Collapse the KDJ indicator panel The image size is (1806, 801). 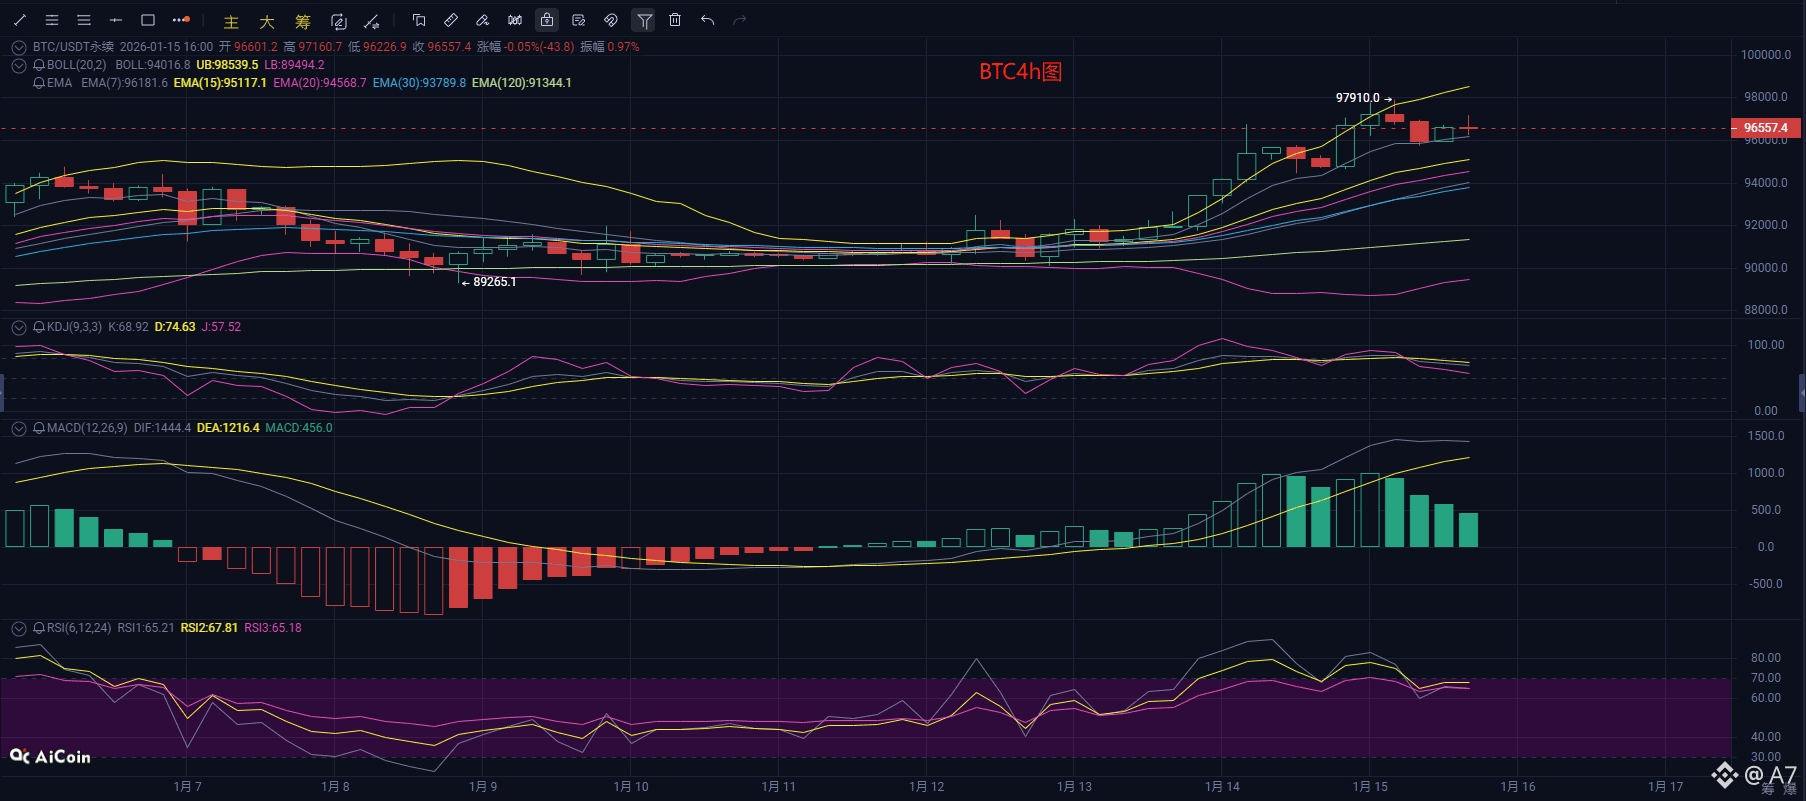tap(19, 327)
